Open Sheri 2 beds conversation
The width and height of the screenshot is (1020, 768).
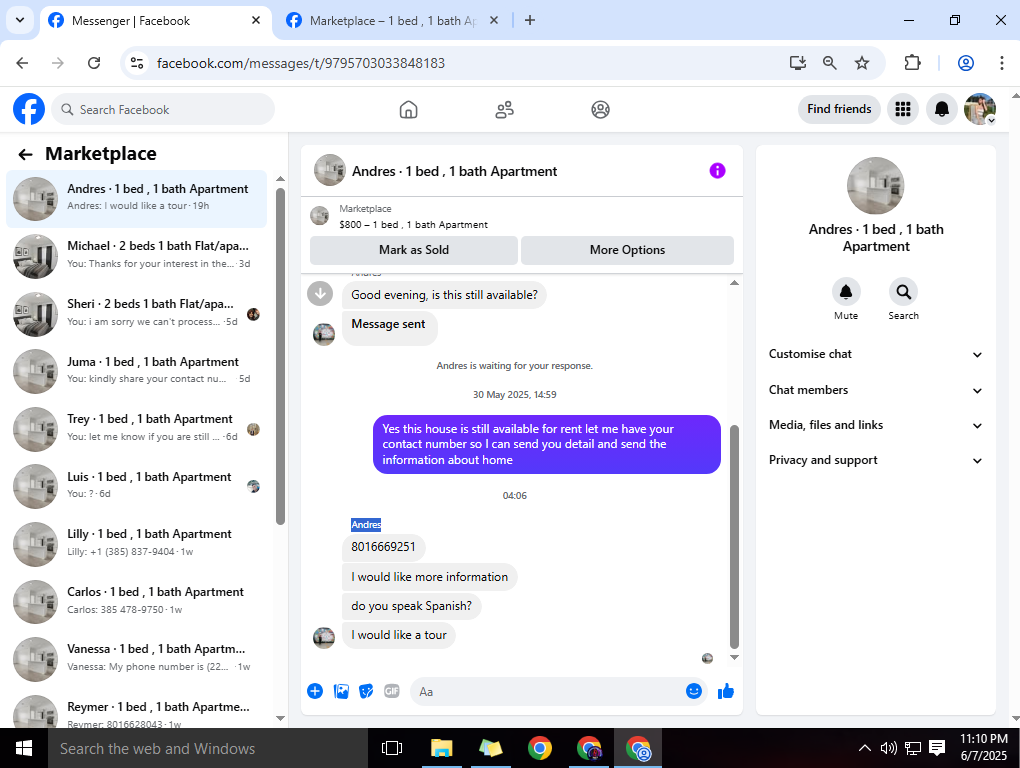(137, 314)
